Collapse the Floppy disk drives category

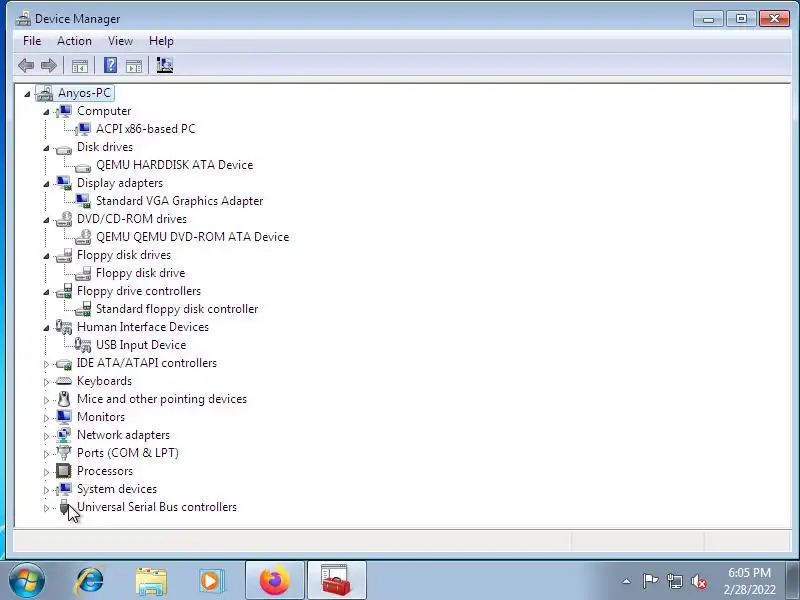46,256
